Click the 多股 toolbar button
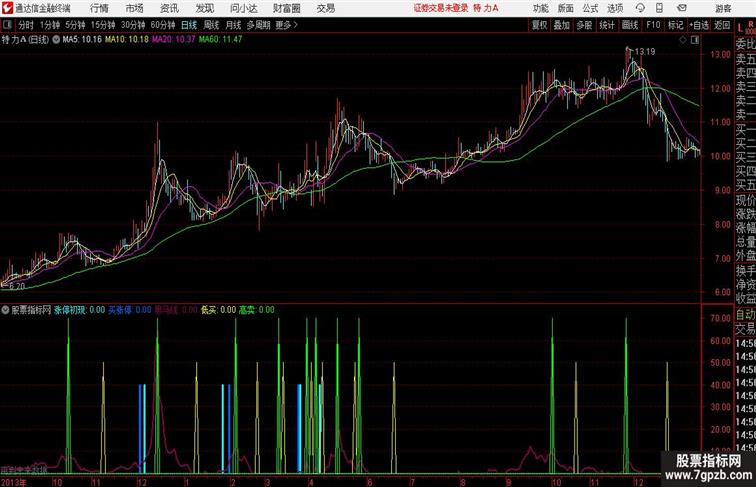The height and width of the screenshot is (487, 756). point(584,25)
